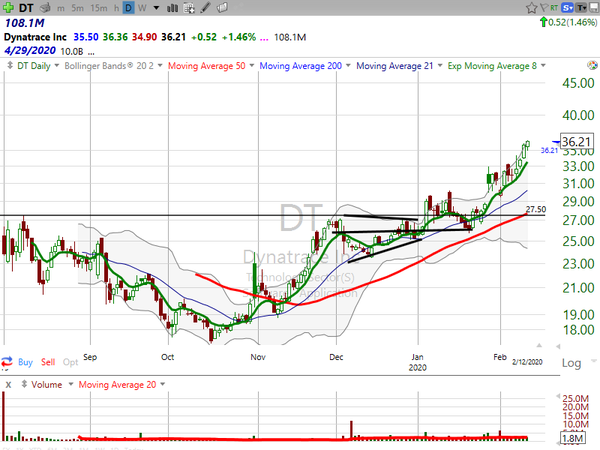The image size is (600, 450).
Task: Select the pencil drawing tools icon
Action: [x=205, y=7]
